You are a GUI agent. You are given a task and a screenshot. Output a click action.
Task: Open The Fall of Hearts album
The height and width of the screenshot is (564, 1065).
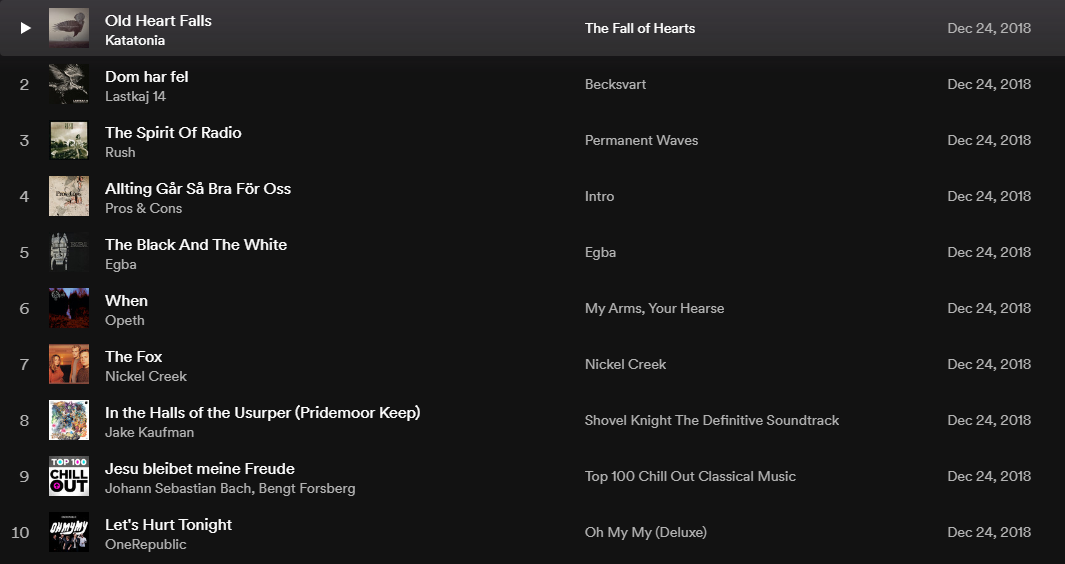click(640, 28)
